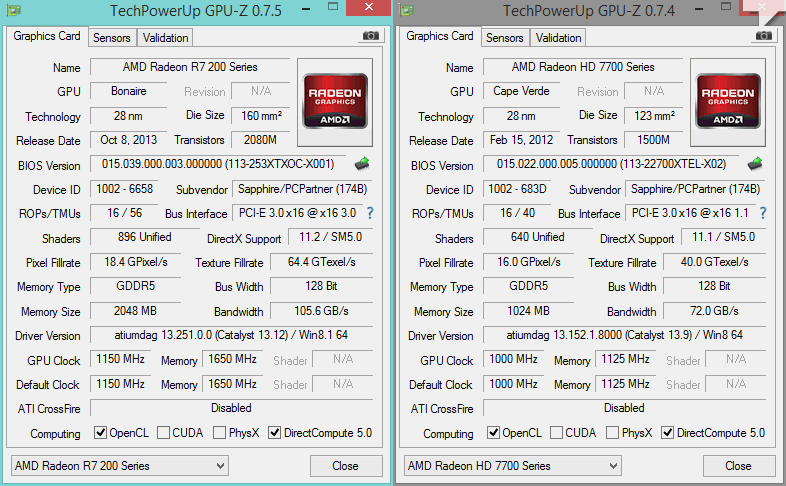Select Graphics Card tab in GPU-Z 0.7.5
The height and width of the screenshot is (486, 786).
tap(47, 36)
